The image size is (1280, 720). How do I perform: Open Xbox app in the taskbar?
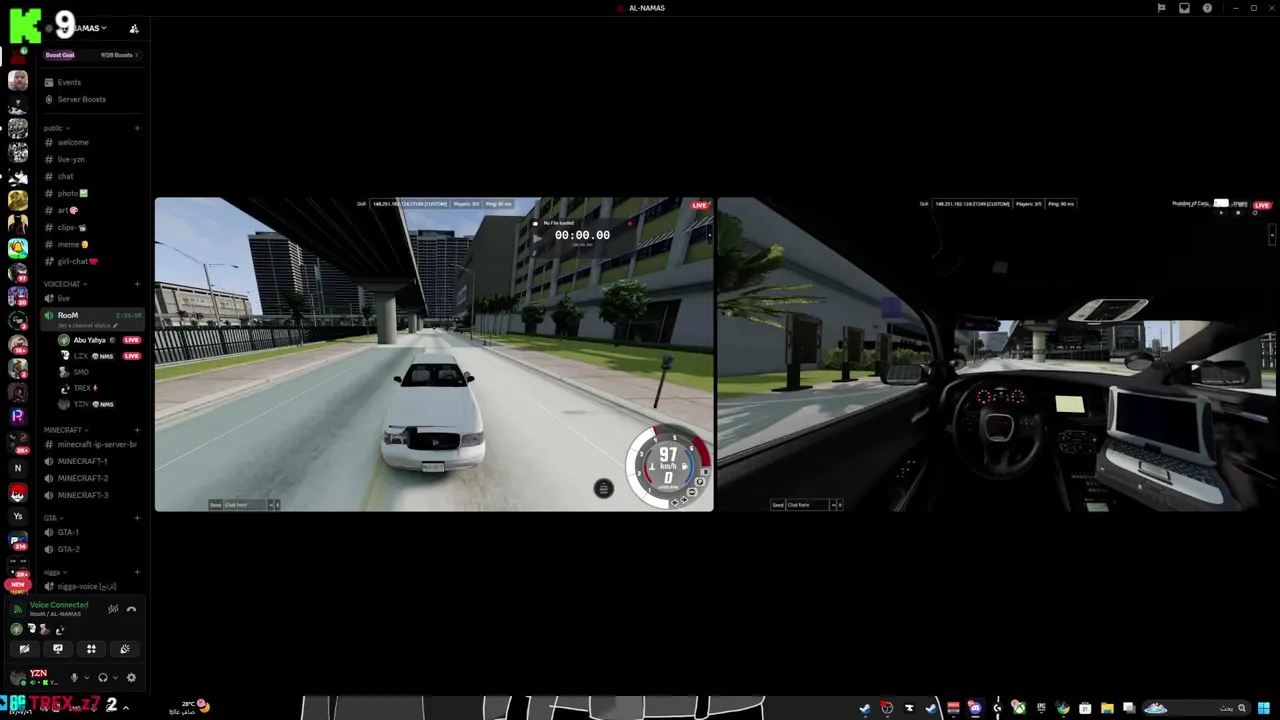(x=1020, y=708)
